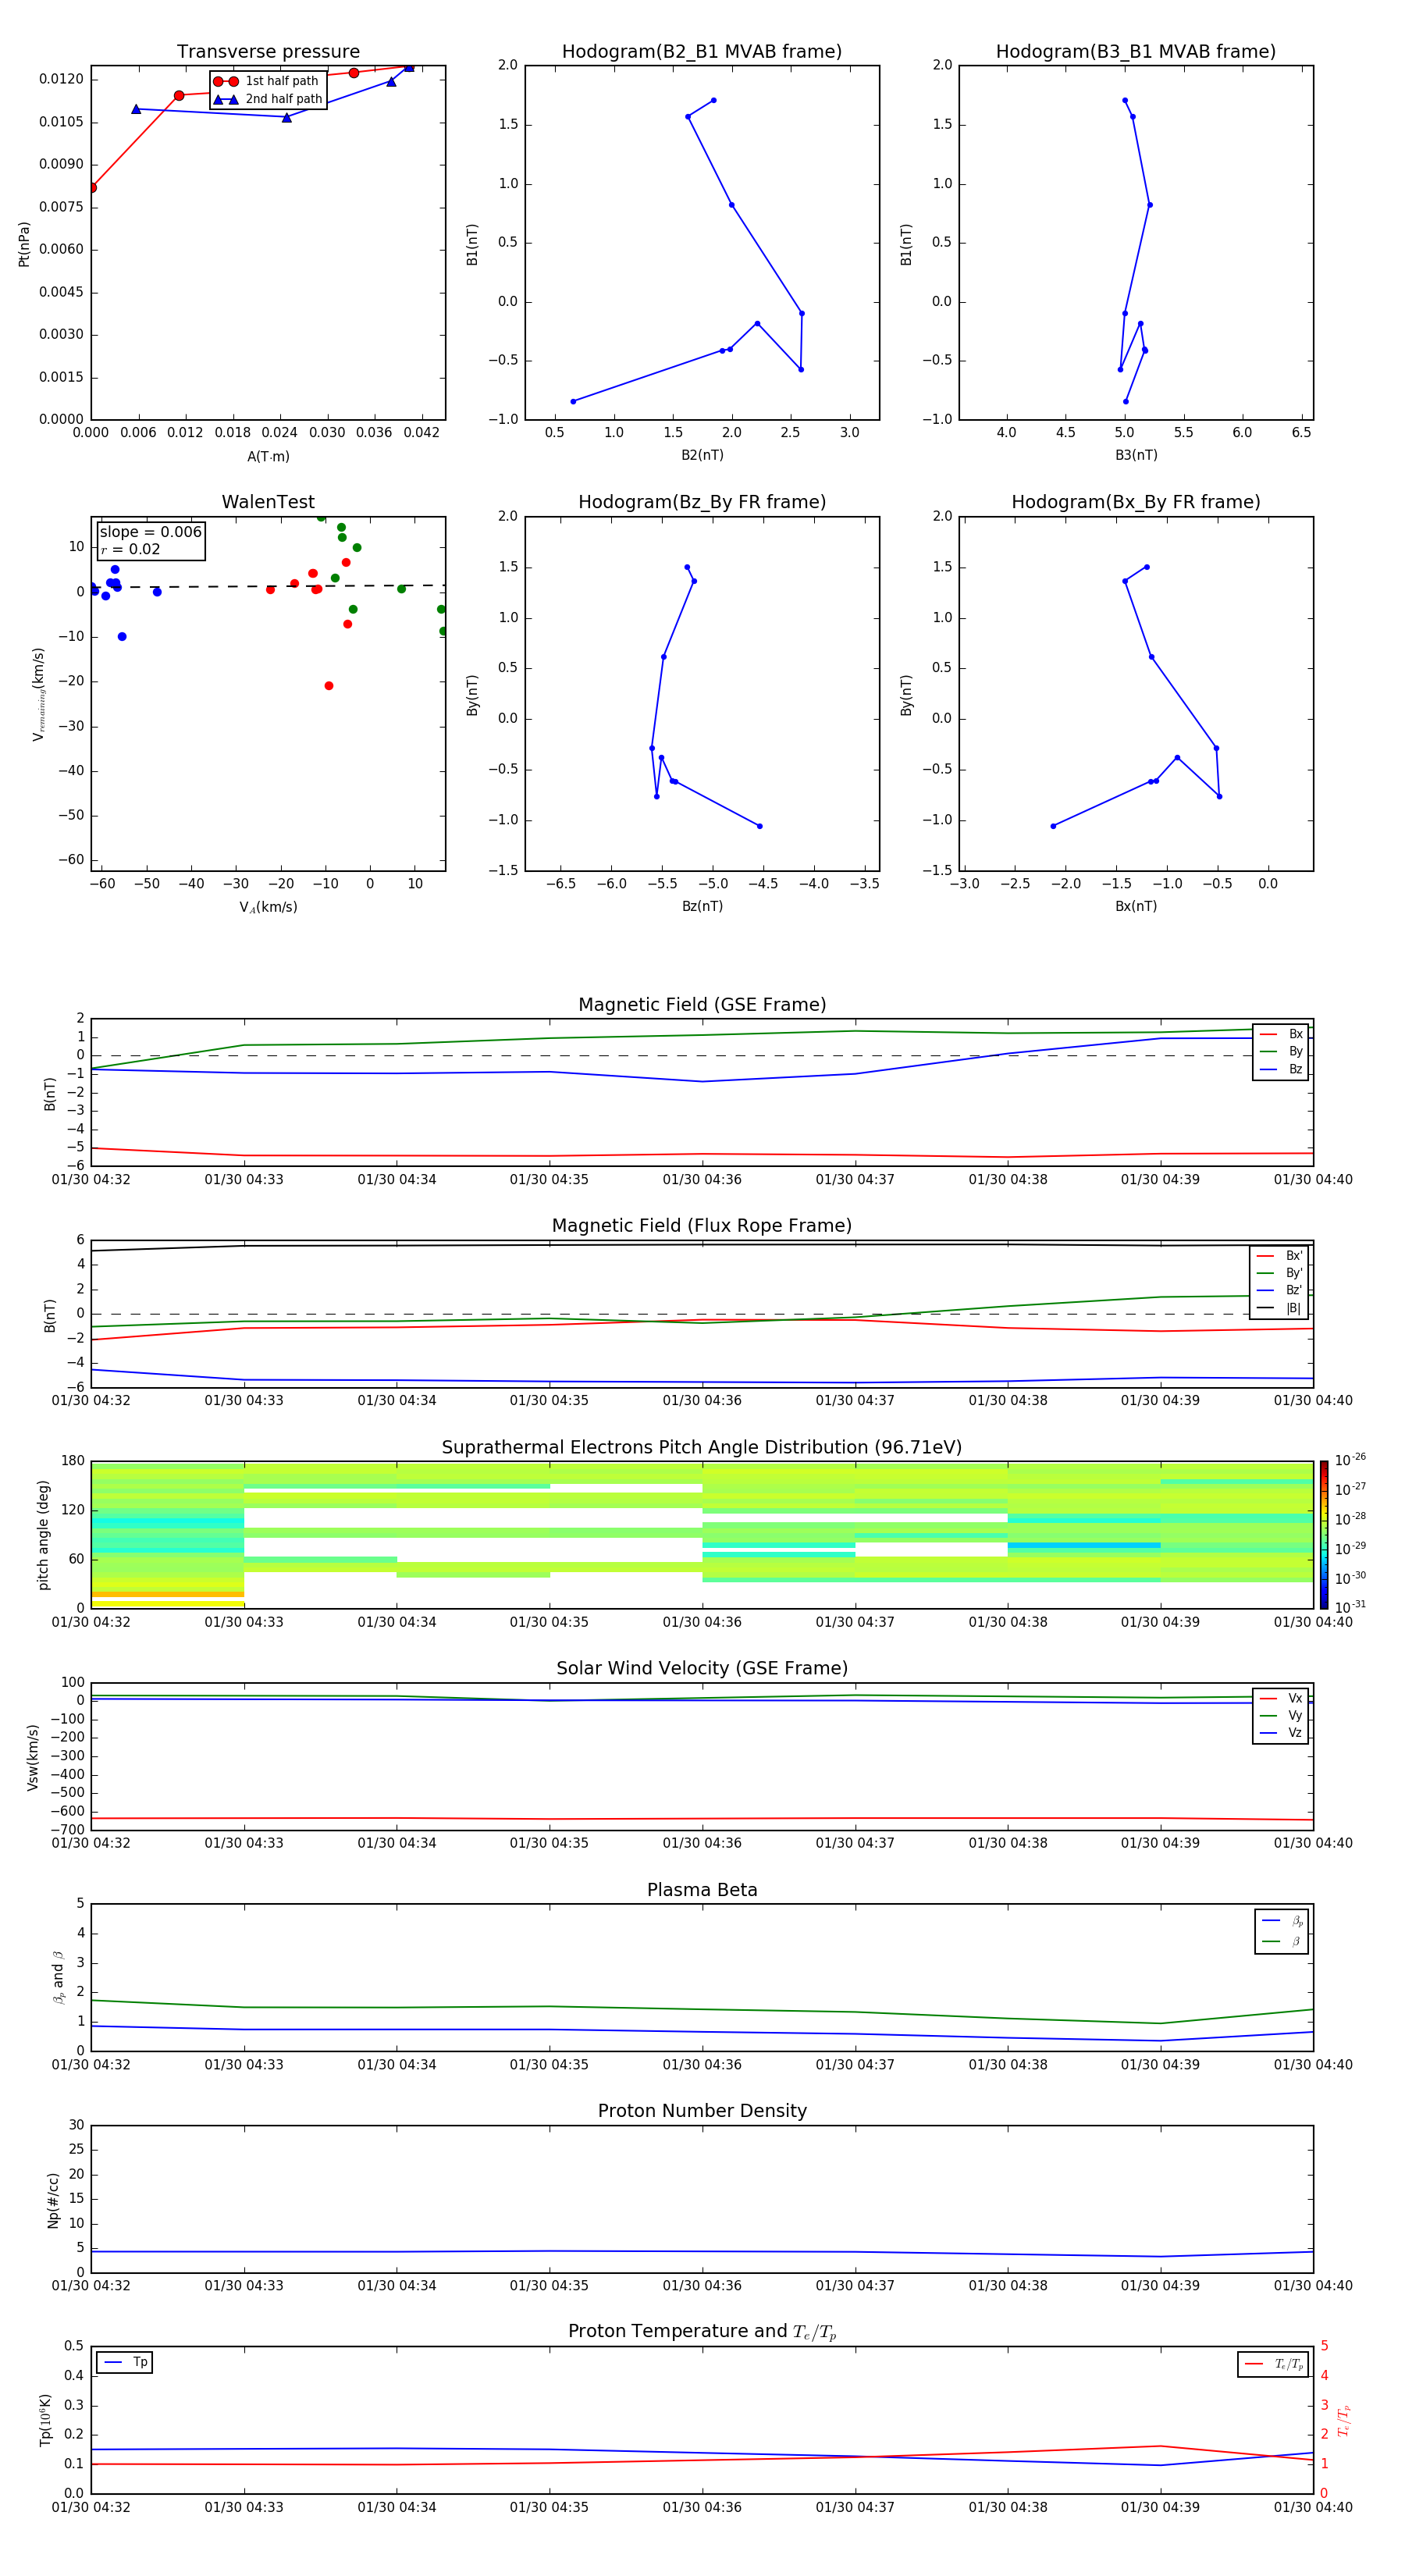Click '2nd half path' legend entry
This screenshot has height=2576, width=1405.
pos(269,99)
